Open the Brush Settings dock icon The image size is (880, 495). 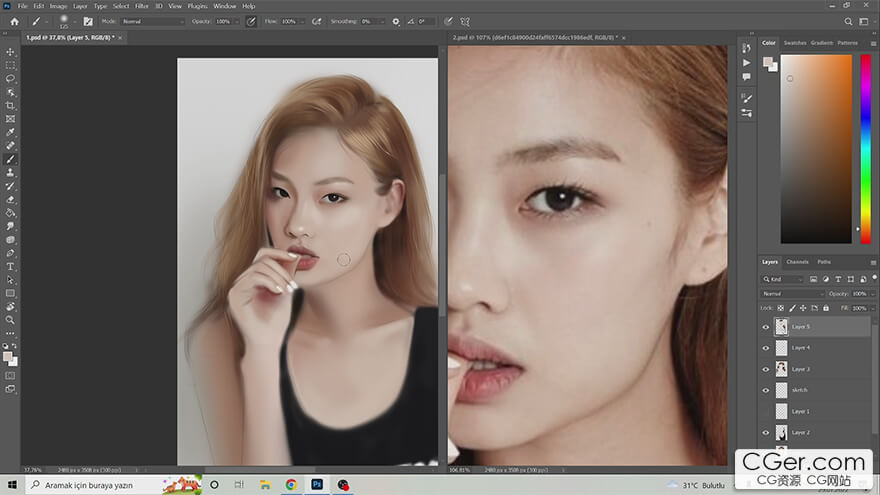coord(746,98)
